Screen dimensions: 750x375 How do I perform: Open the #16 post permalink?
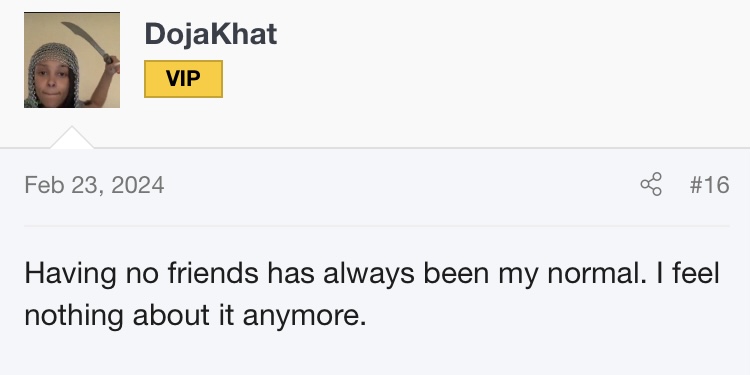[709, 185]
